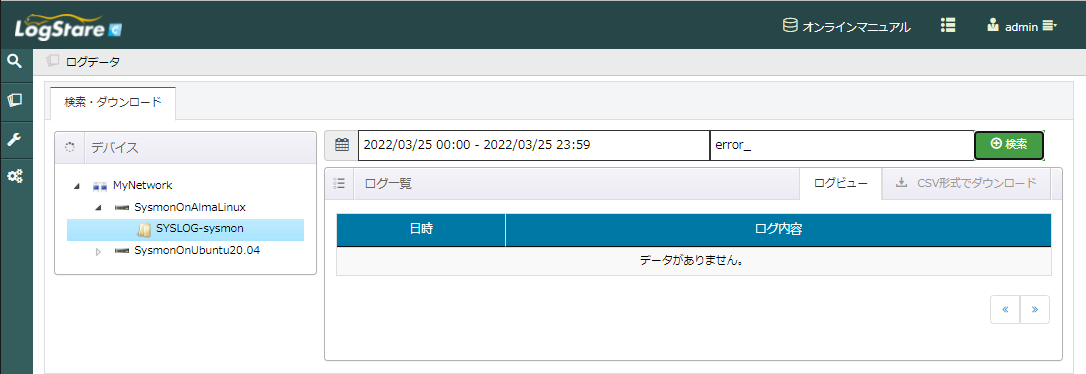Click the MyNetwork network icon
The height and width of the screenshot is (374, 1086).
(x=100, y=186)
